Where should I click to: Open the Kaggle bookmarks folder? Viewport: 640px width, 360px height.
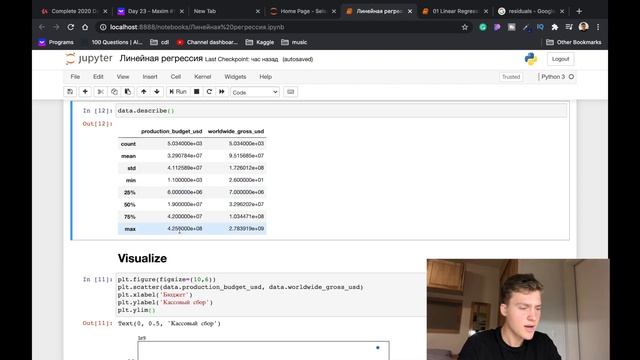click(260, 42)
